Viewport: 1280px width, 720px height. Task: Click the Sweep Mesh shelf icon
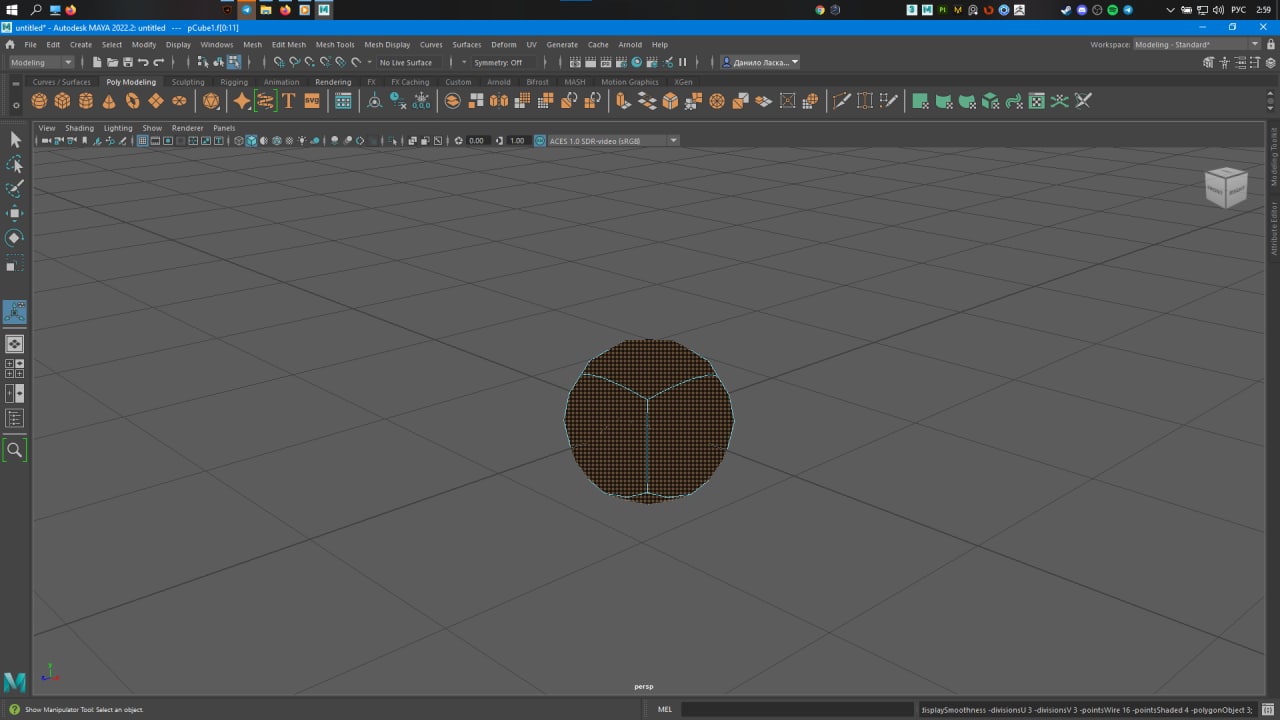coord(265,101)
